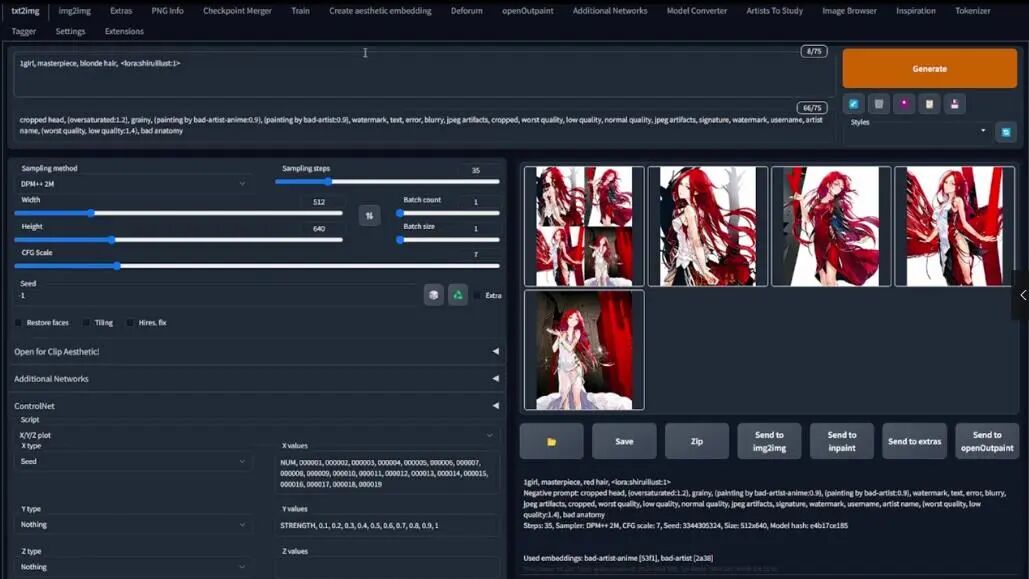Open the Extensions tab
Image resolution: width=1029 pixels, height=579 pixels.
click(124, 31)
